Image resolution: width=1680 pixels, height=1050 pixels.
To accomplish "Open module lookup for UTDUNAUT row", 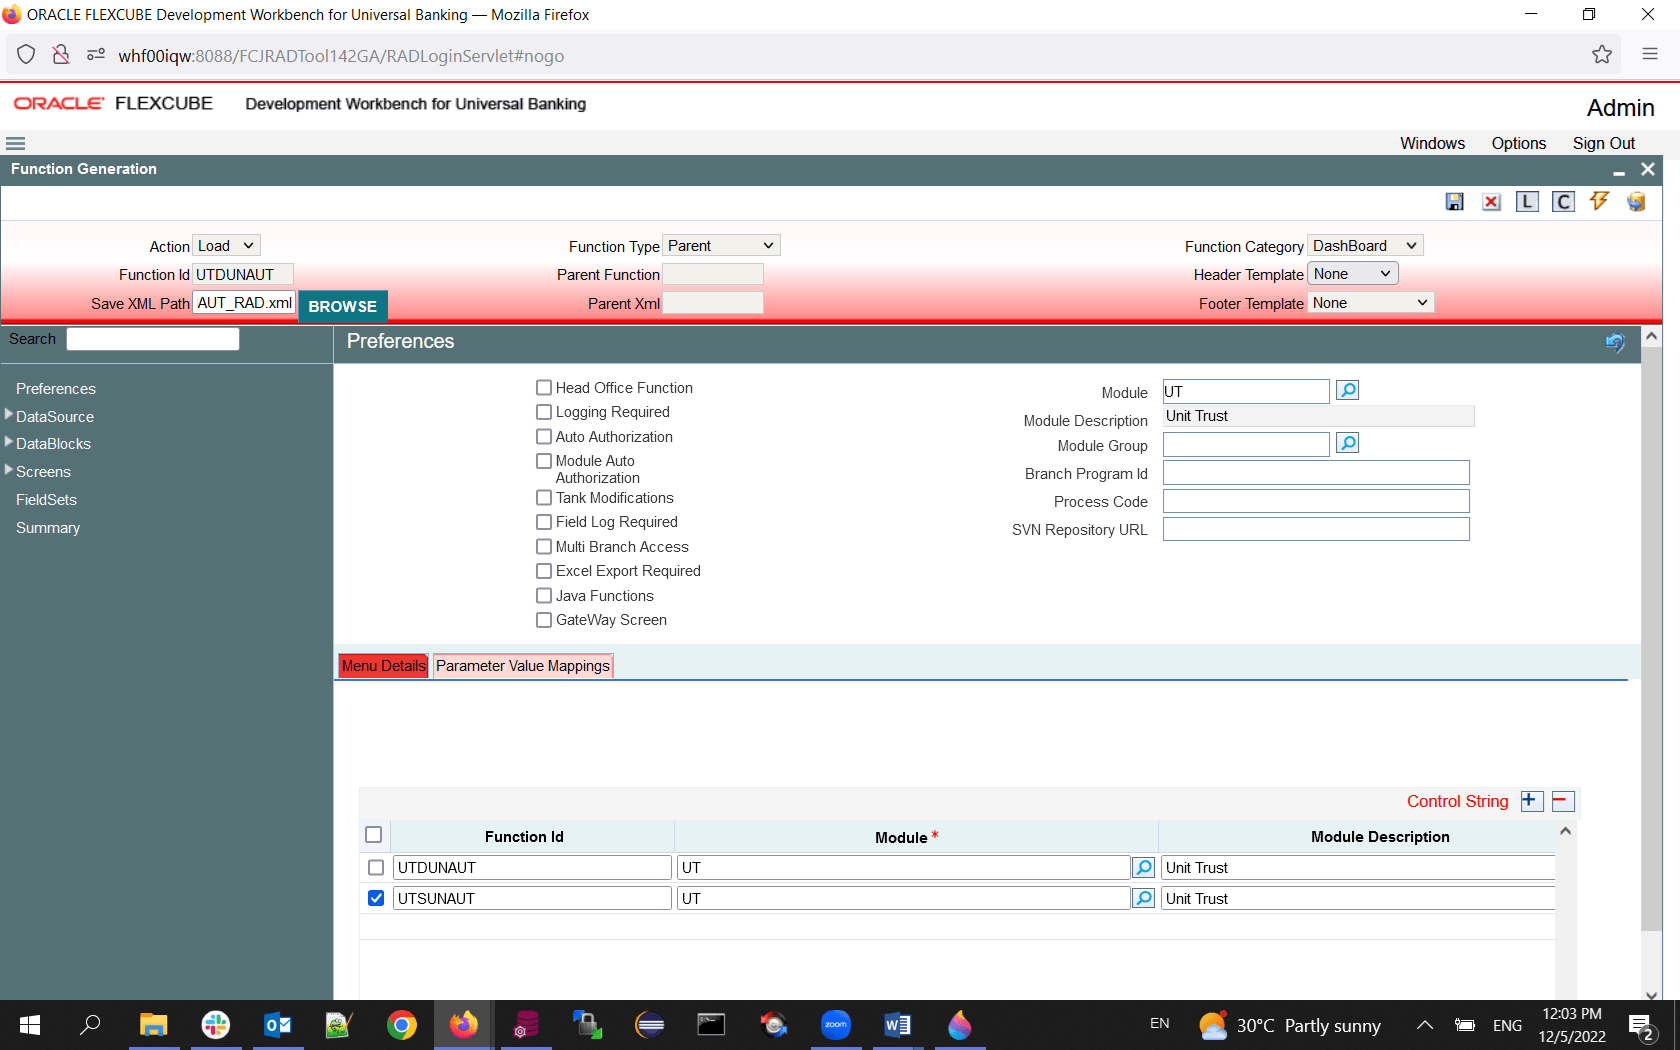I will pyautogui.click(x=1143, y=867).
